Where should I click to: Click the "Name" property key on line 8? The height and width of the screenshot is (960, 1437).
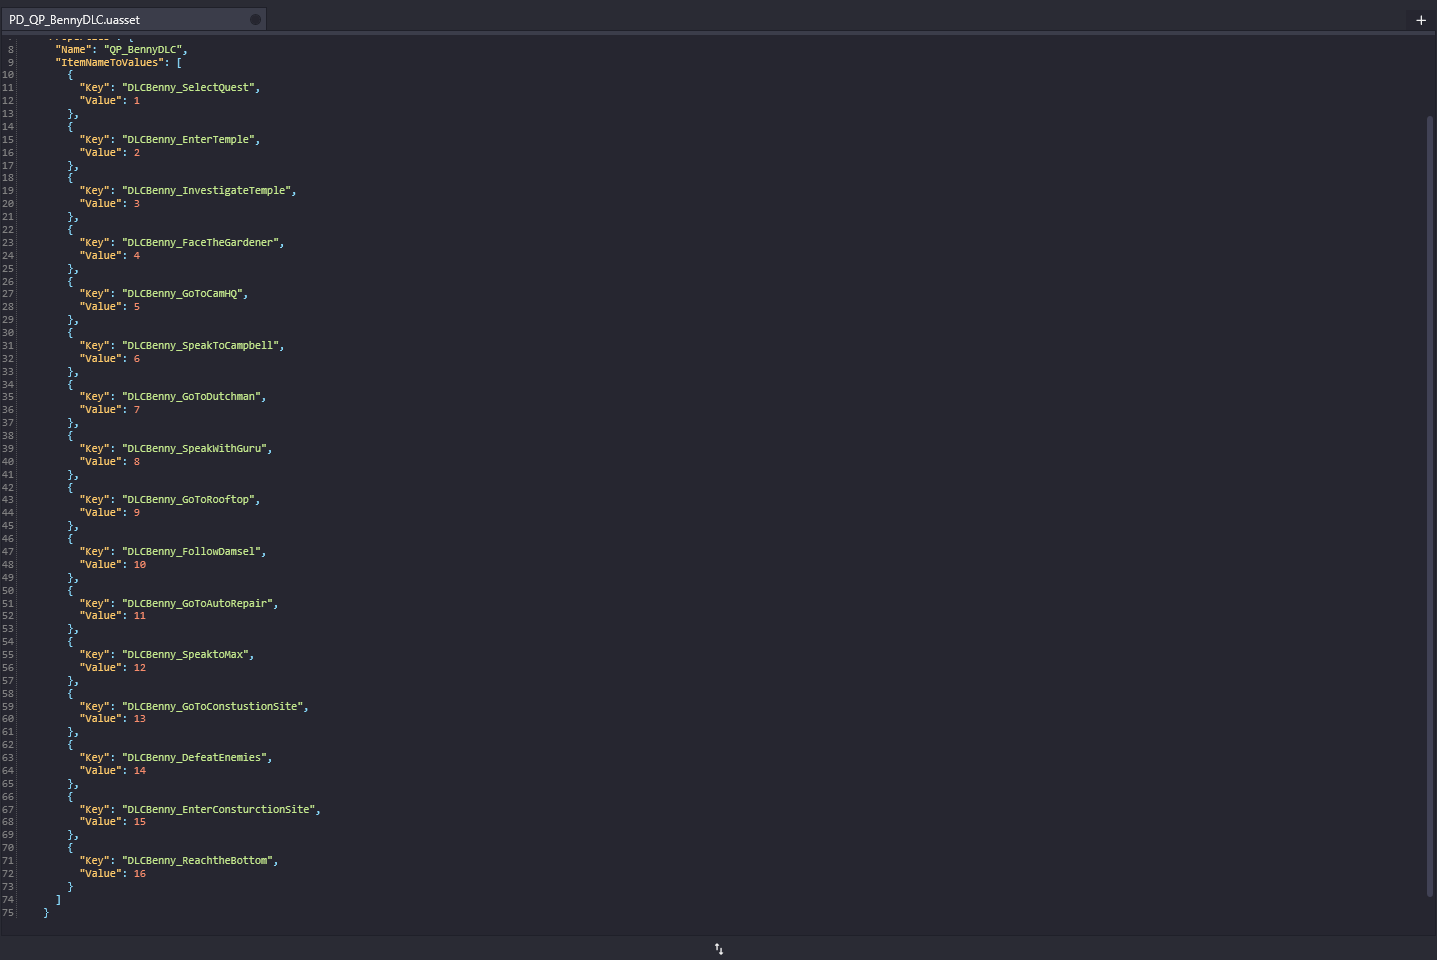point(73,49)
